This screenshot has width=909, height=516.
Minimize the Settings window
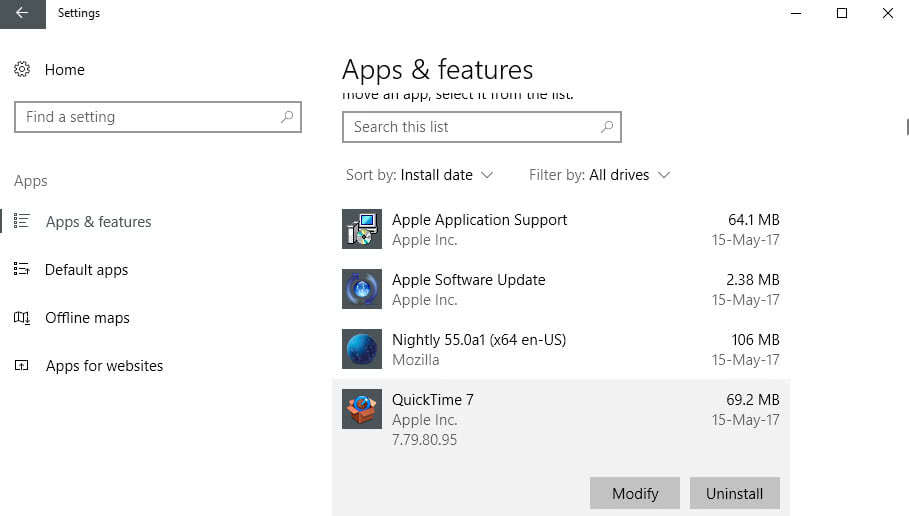(796, 13)
